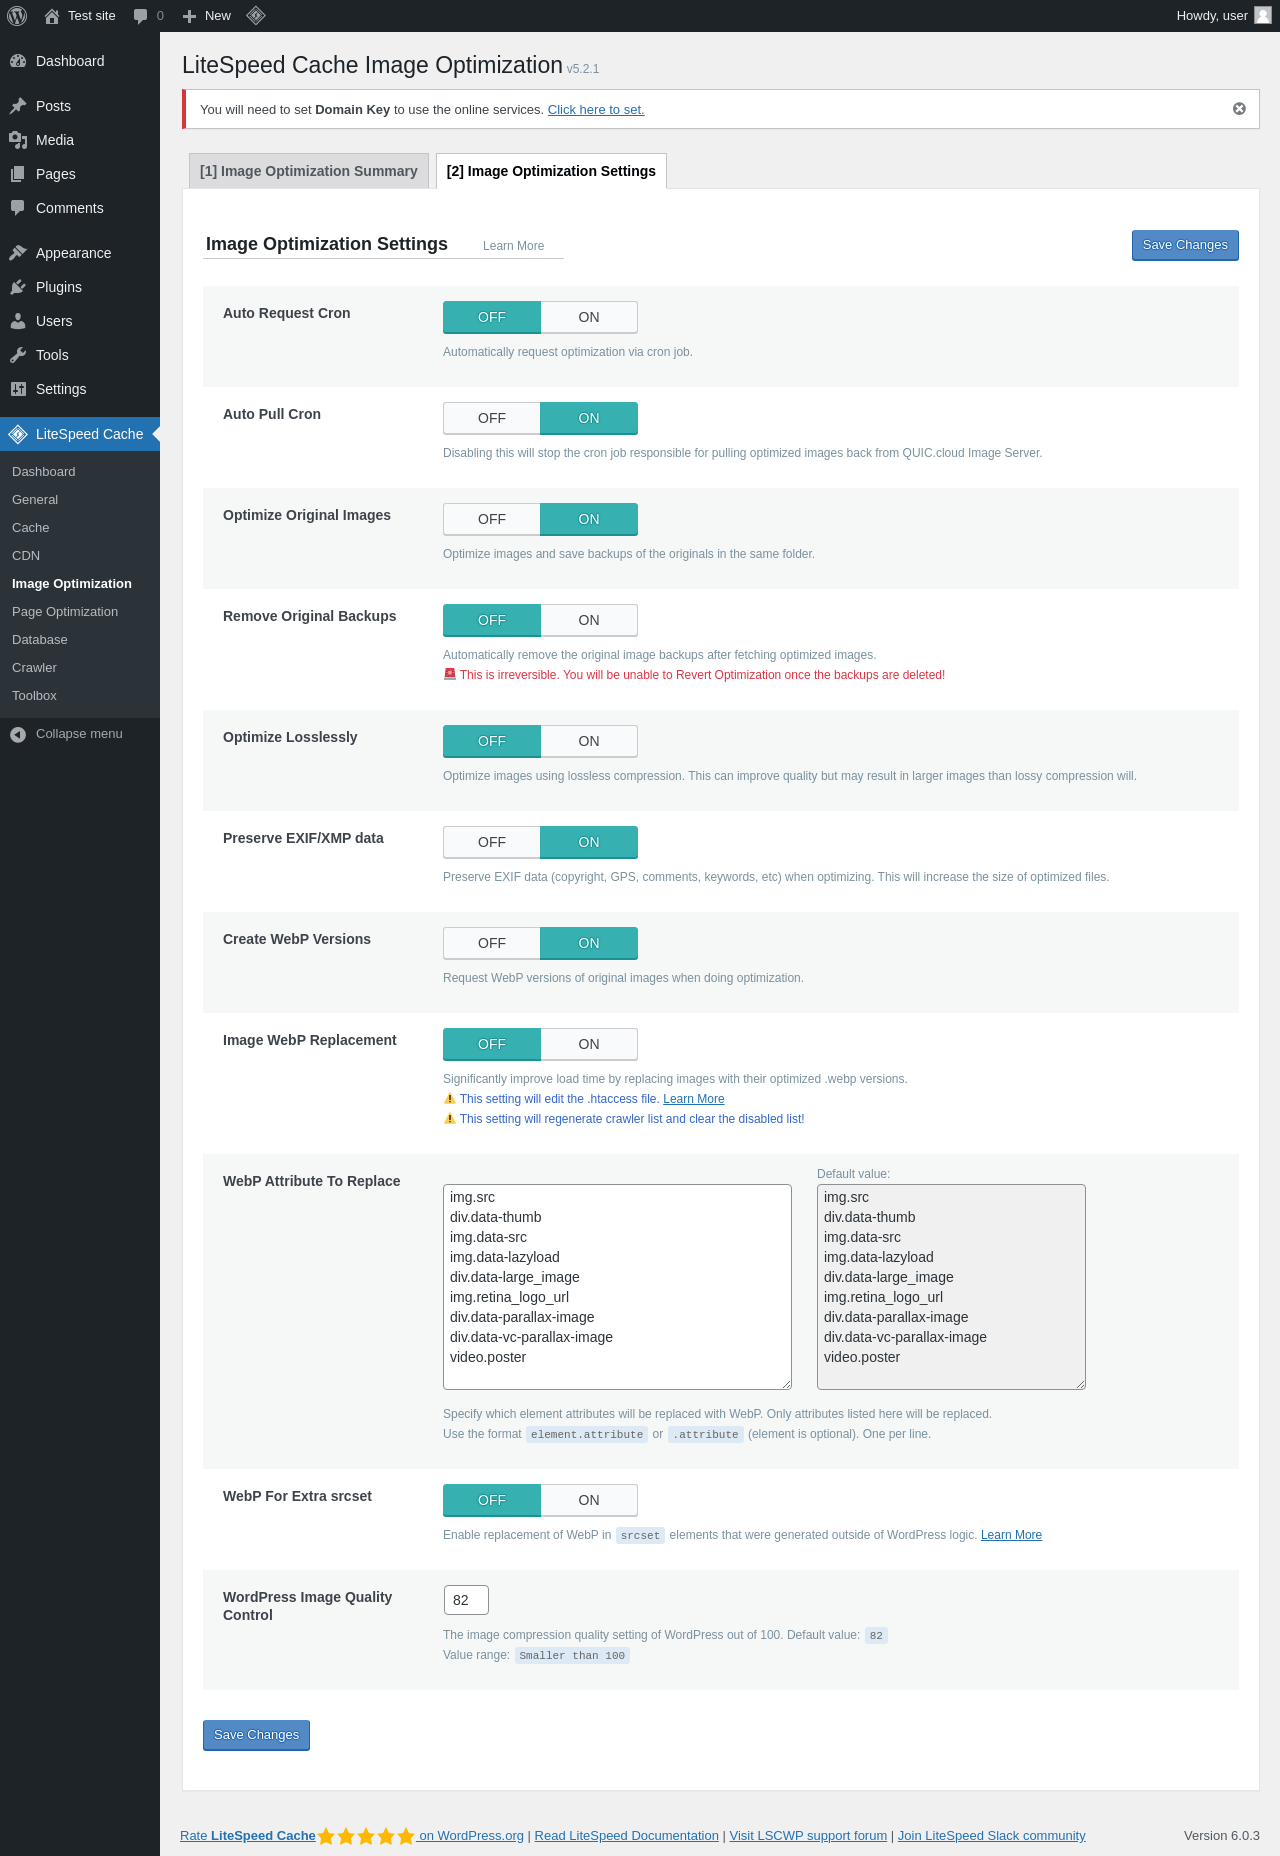Click the Image Optimization submenu item

[80, 584]
